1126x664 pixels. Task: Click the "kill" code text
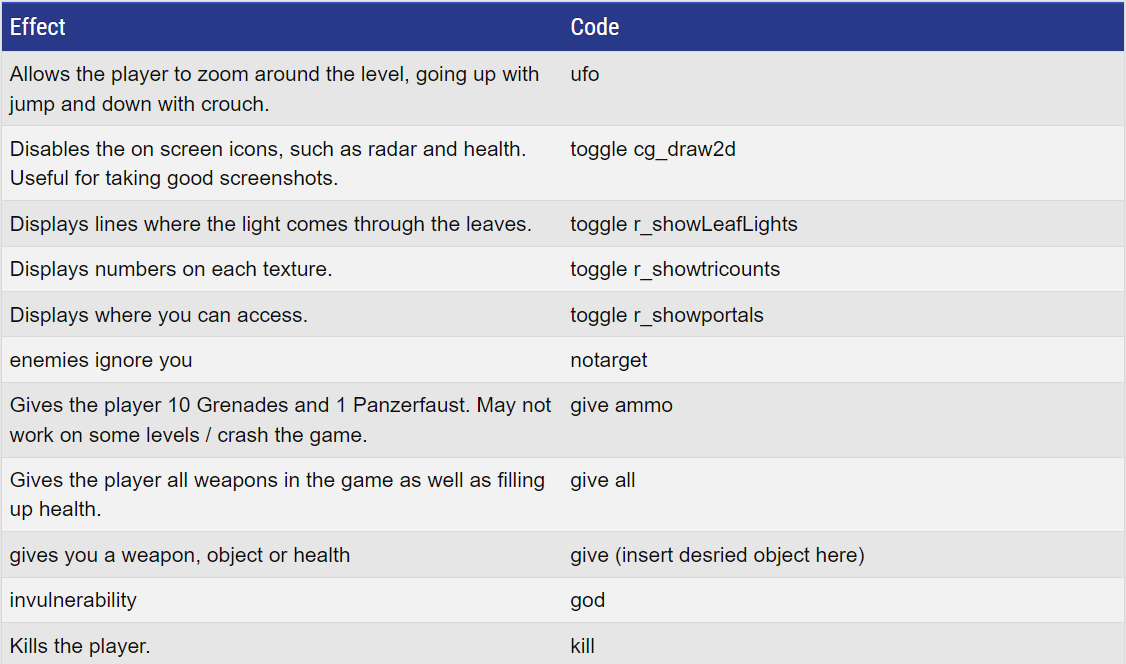coord(583,646)
